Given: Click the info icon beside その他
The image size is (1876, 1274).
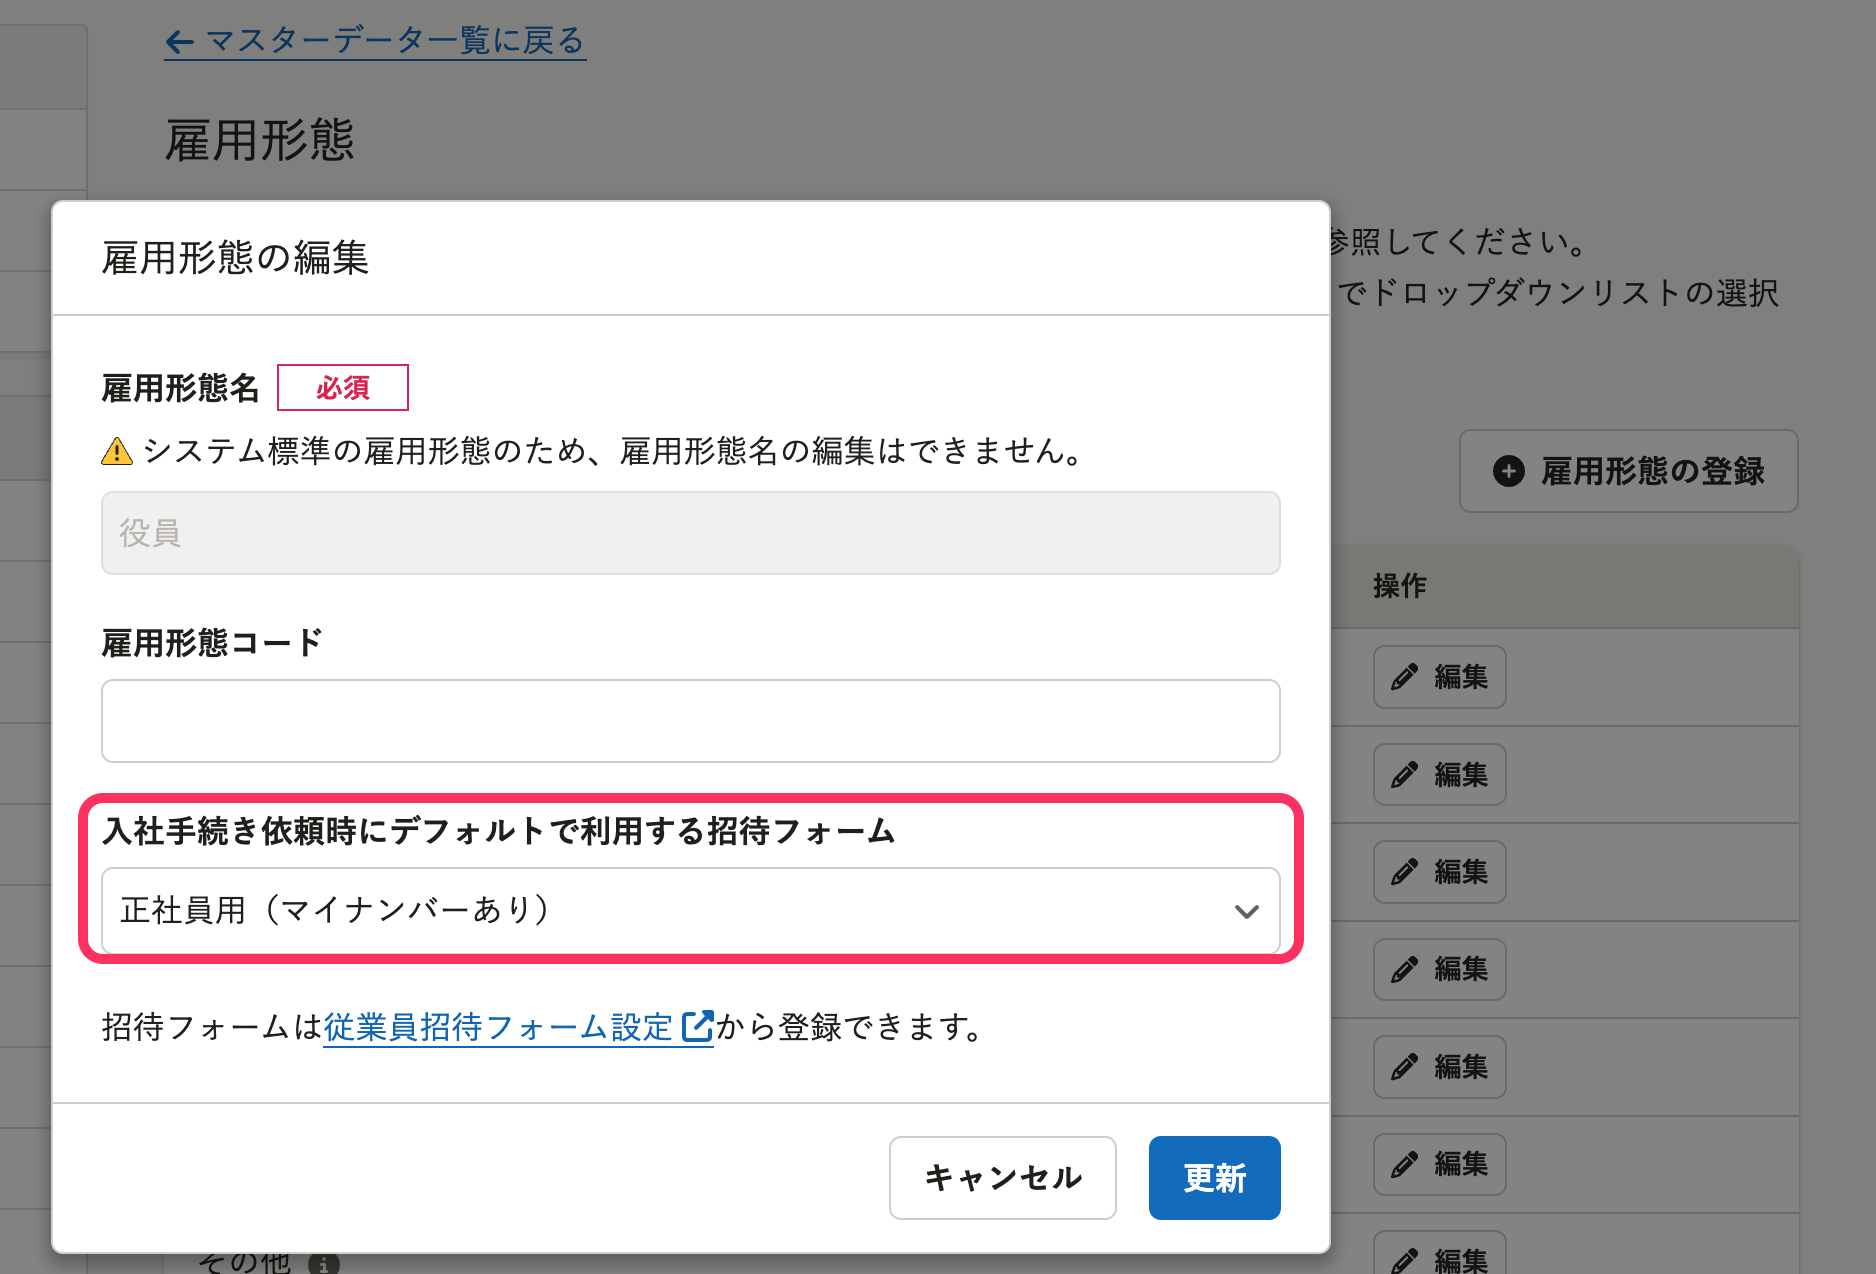Looking at the screenshot, I should tap(323, 1264).
